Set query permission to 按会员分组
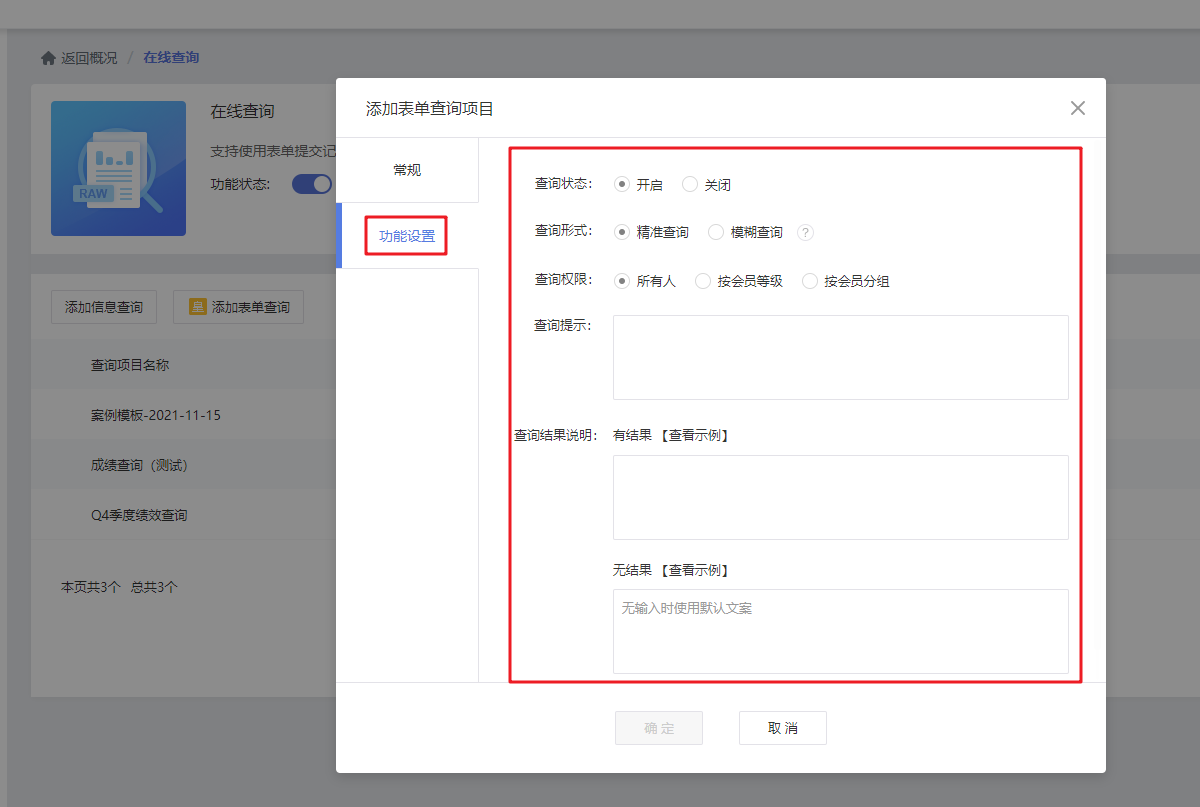 tap(810, 281)
